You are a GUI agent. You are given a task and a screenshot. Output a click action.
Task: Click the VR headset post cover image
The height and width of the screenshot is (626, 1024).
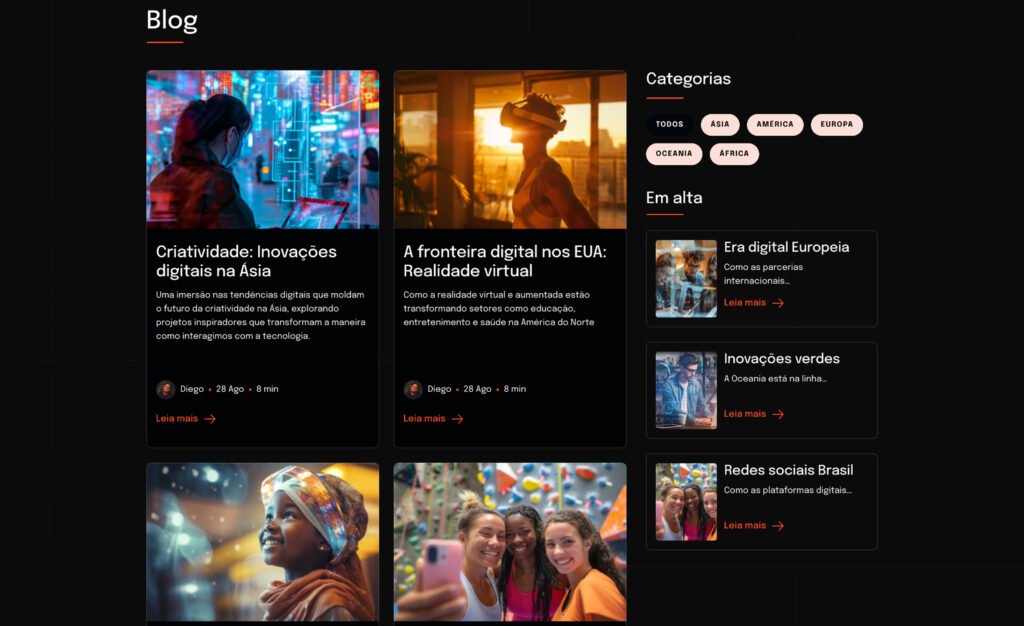point(510,149)
